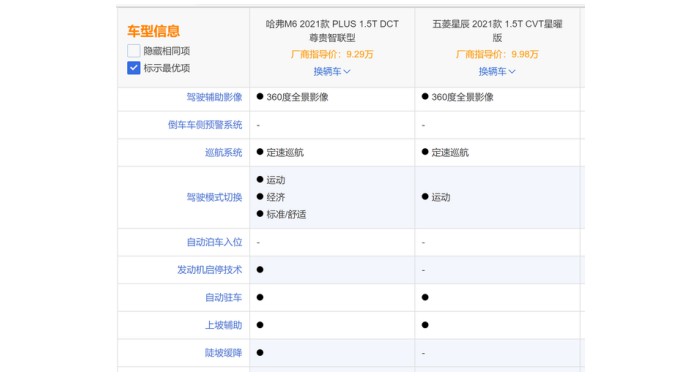Open the 倒车车侧预警系统 parameter link
685x376 pixels.
205,125
